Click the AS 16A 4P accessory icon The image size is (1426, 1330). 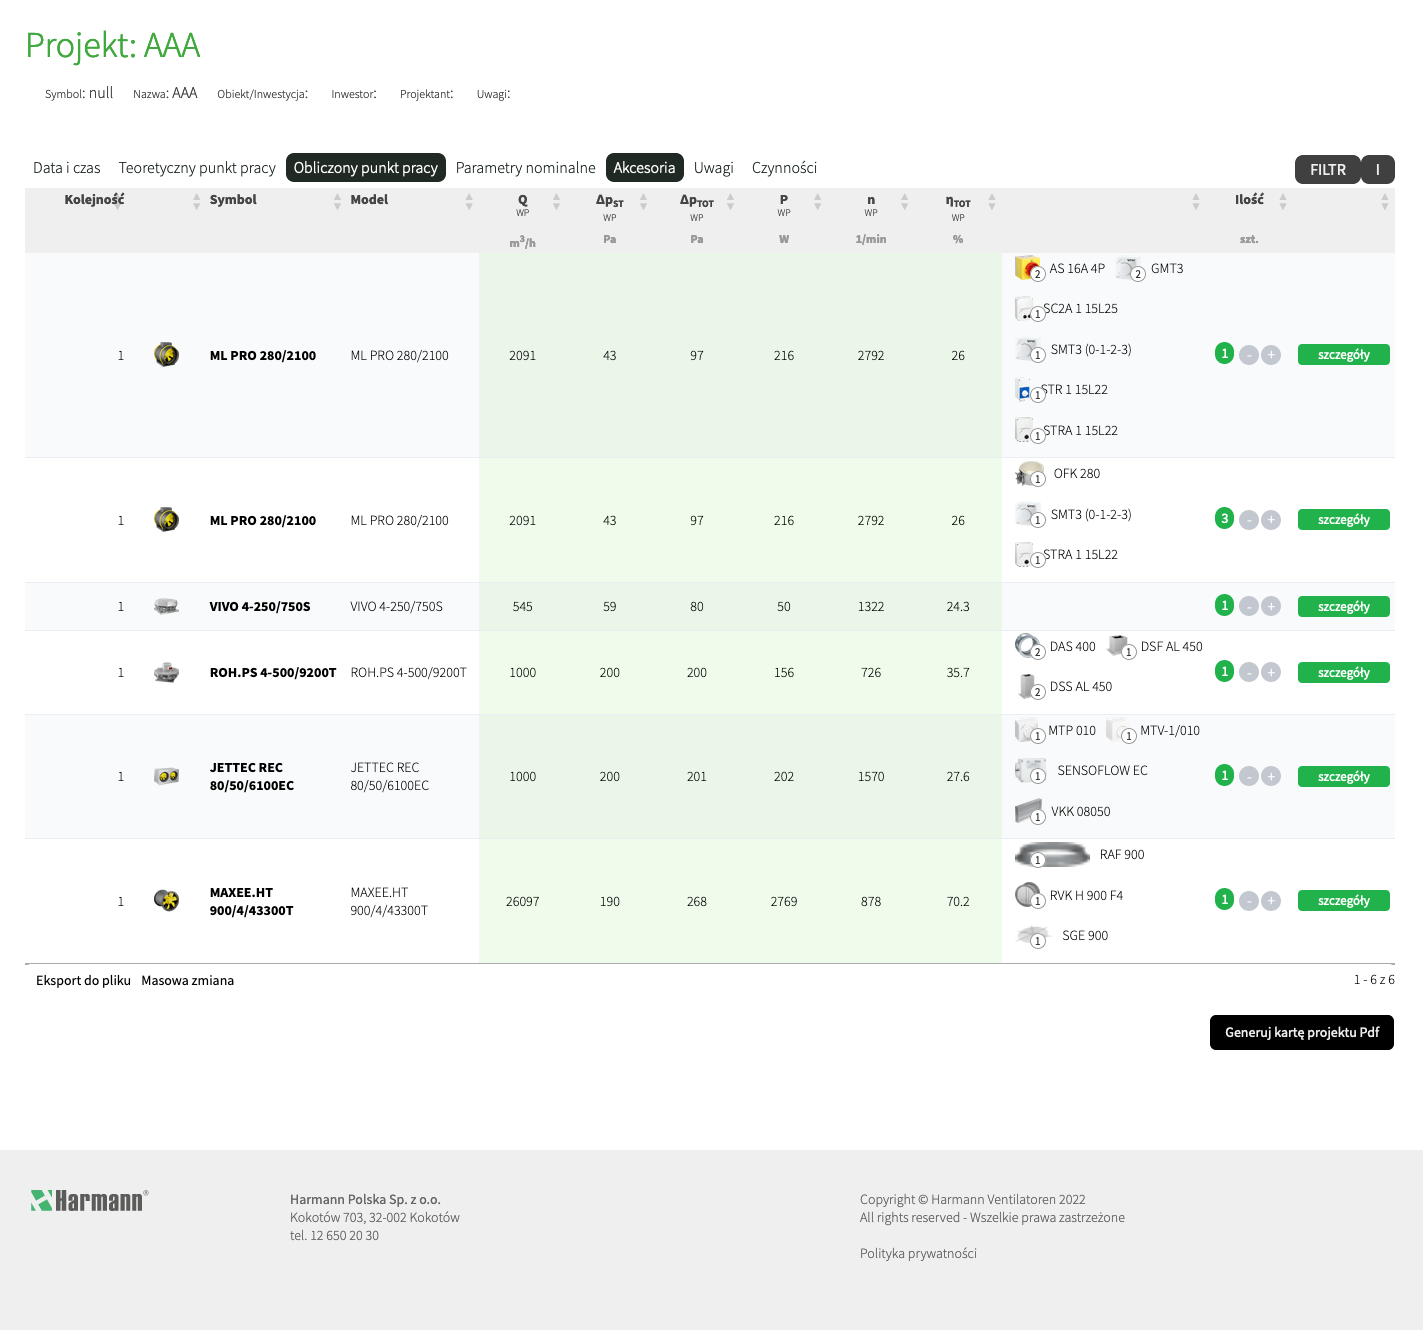1028,268
